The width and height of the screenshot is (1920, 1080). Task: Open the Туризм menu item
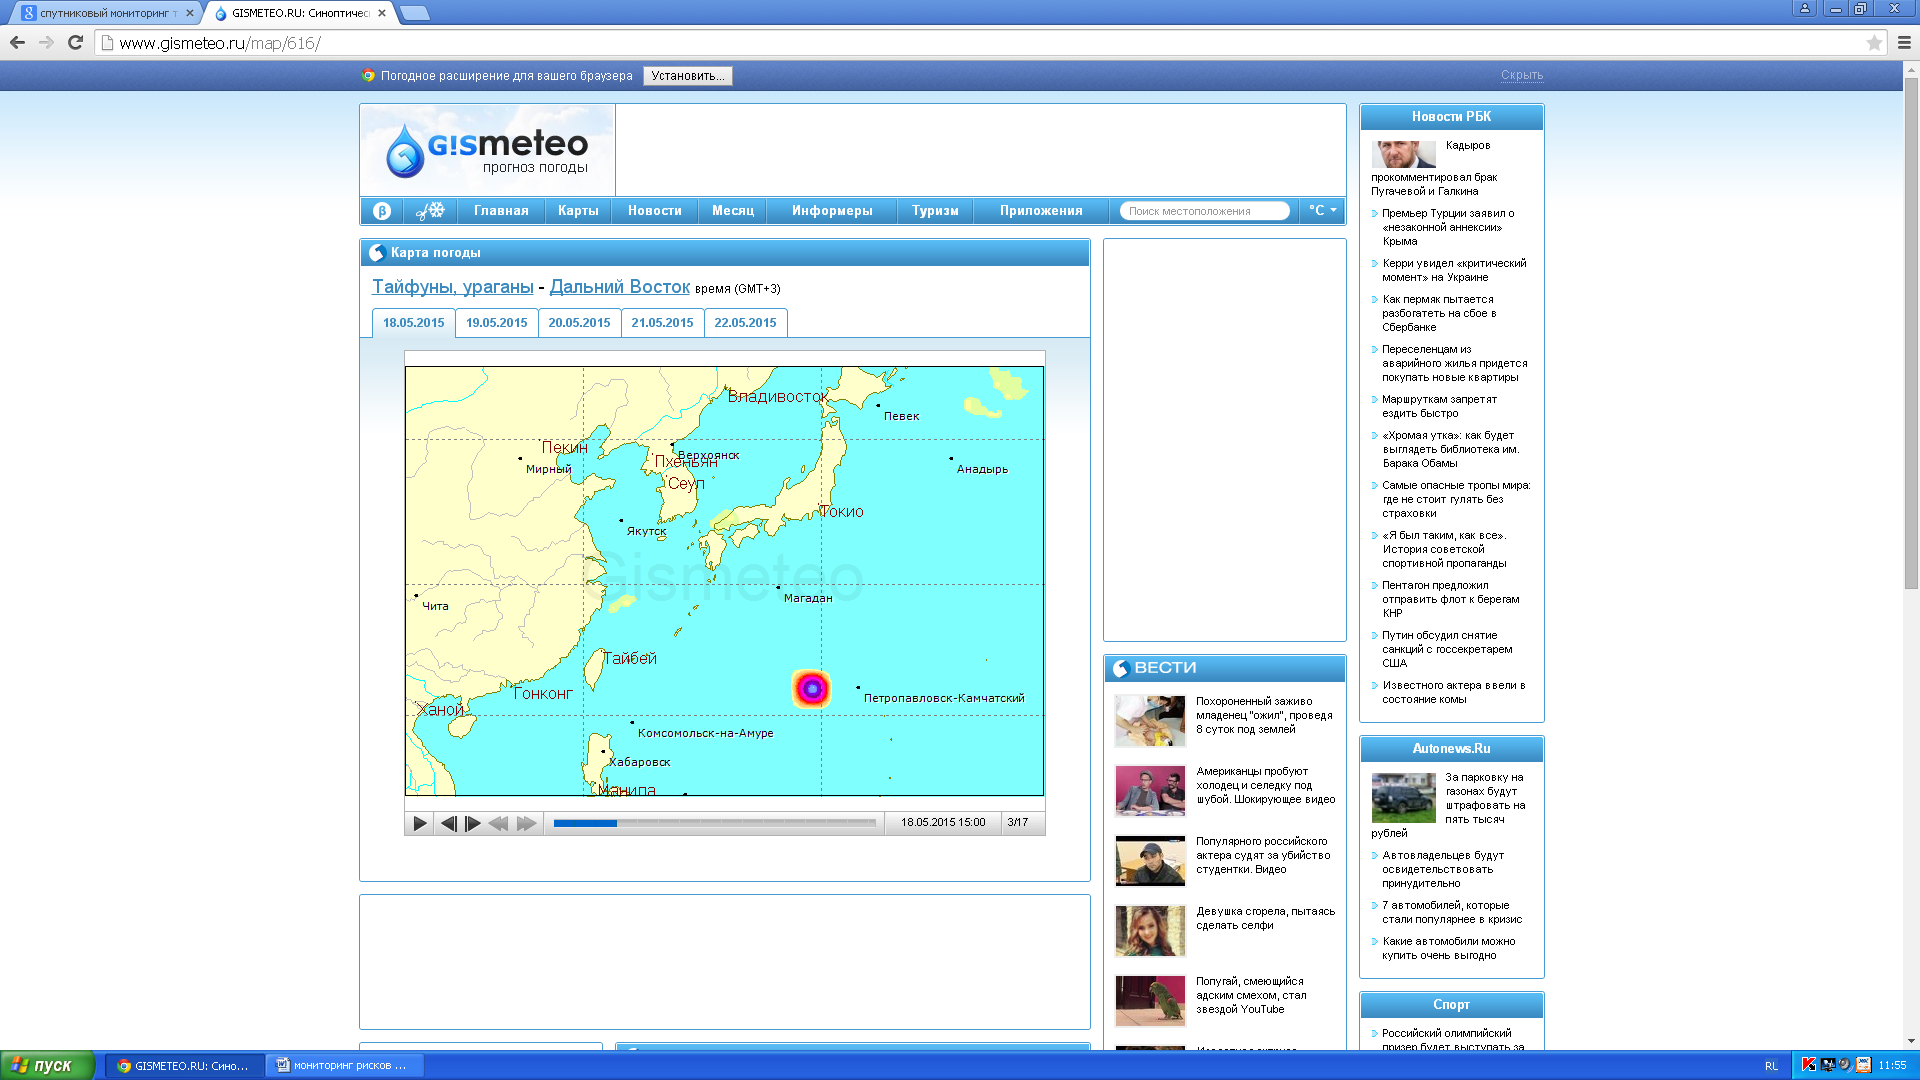(935, 210)
